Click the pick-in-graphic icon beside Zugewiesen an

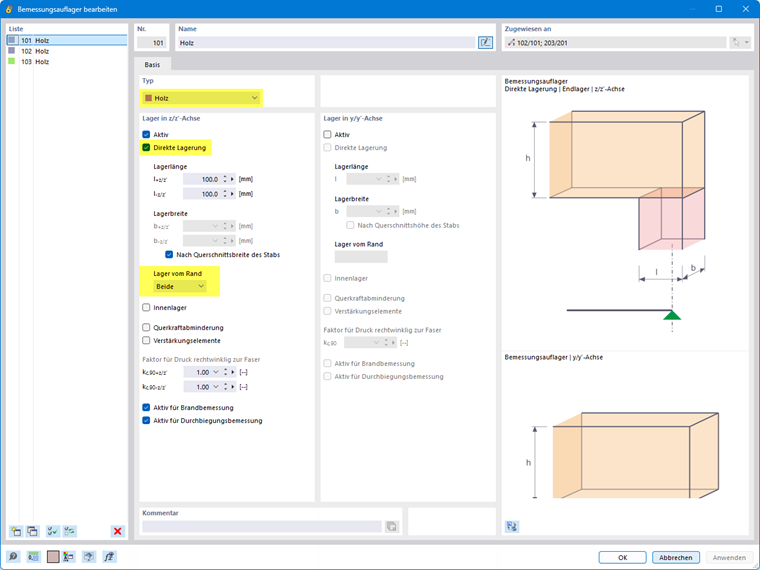[736, 43]
